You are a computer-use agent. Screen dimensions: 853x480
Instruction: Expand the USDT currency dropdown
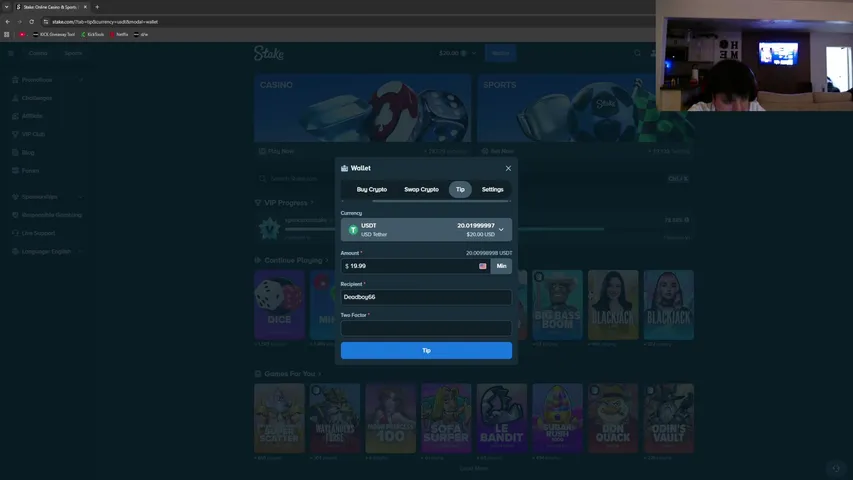tap(426, 230)
